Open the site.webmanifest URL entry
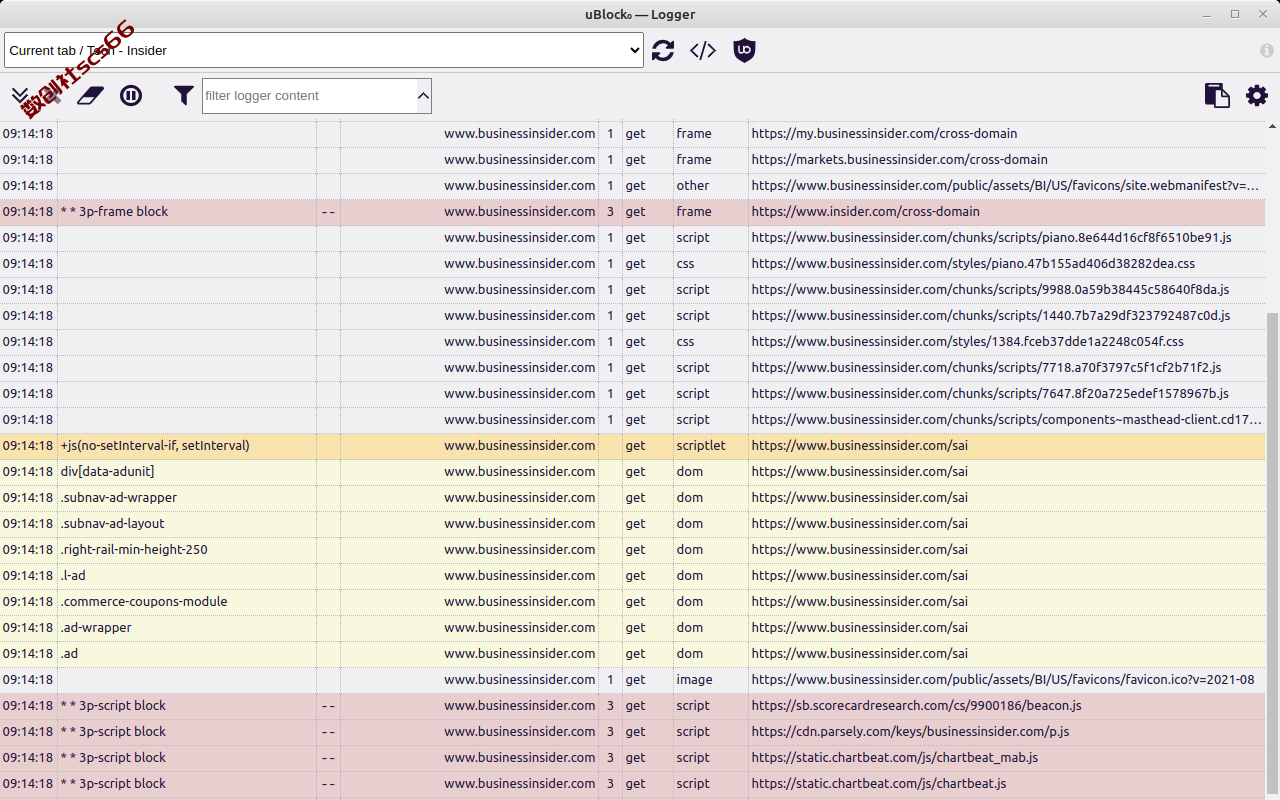 click(x=1006, y=186)
